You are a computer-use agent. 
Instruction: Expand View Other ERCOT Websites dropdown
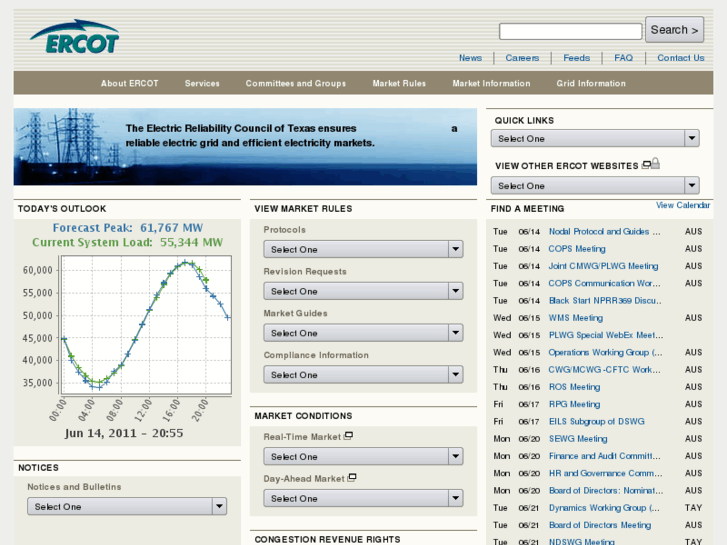click(595, 186)
